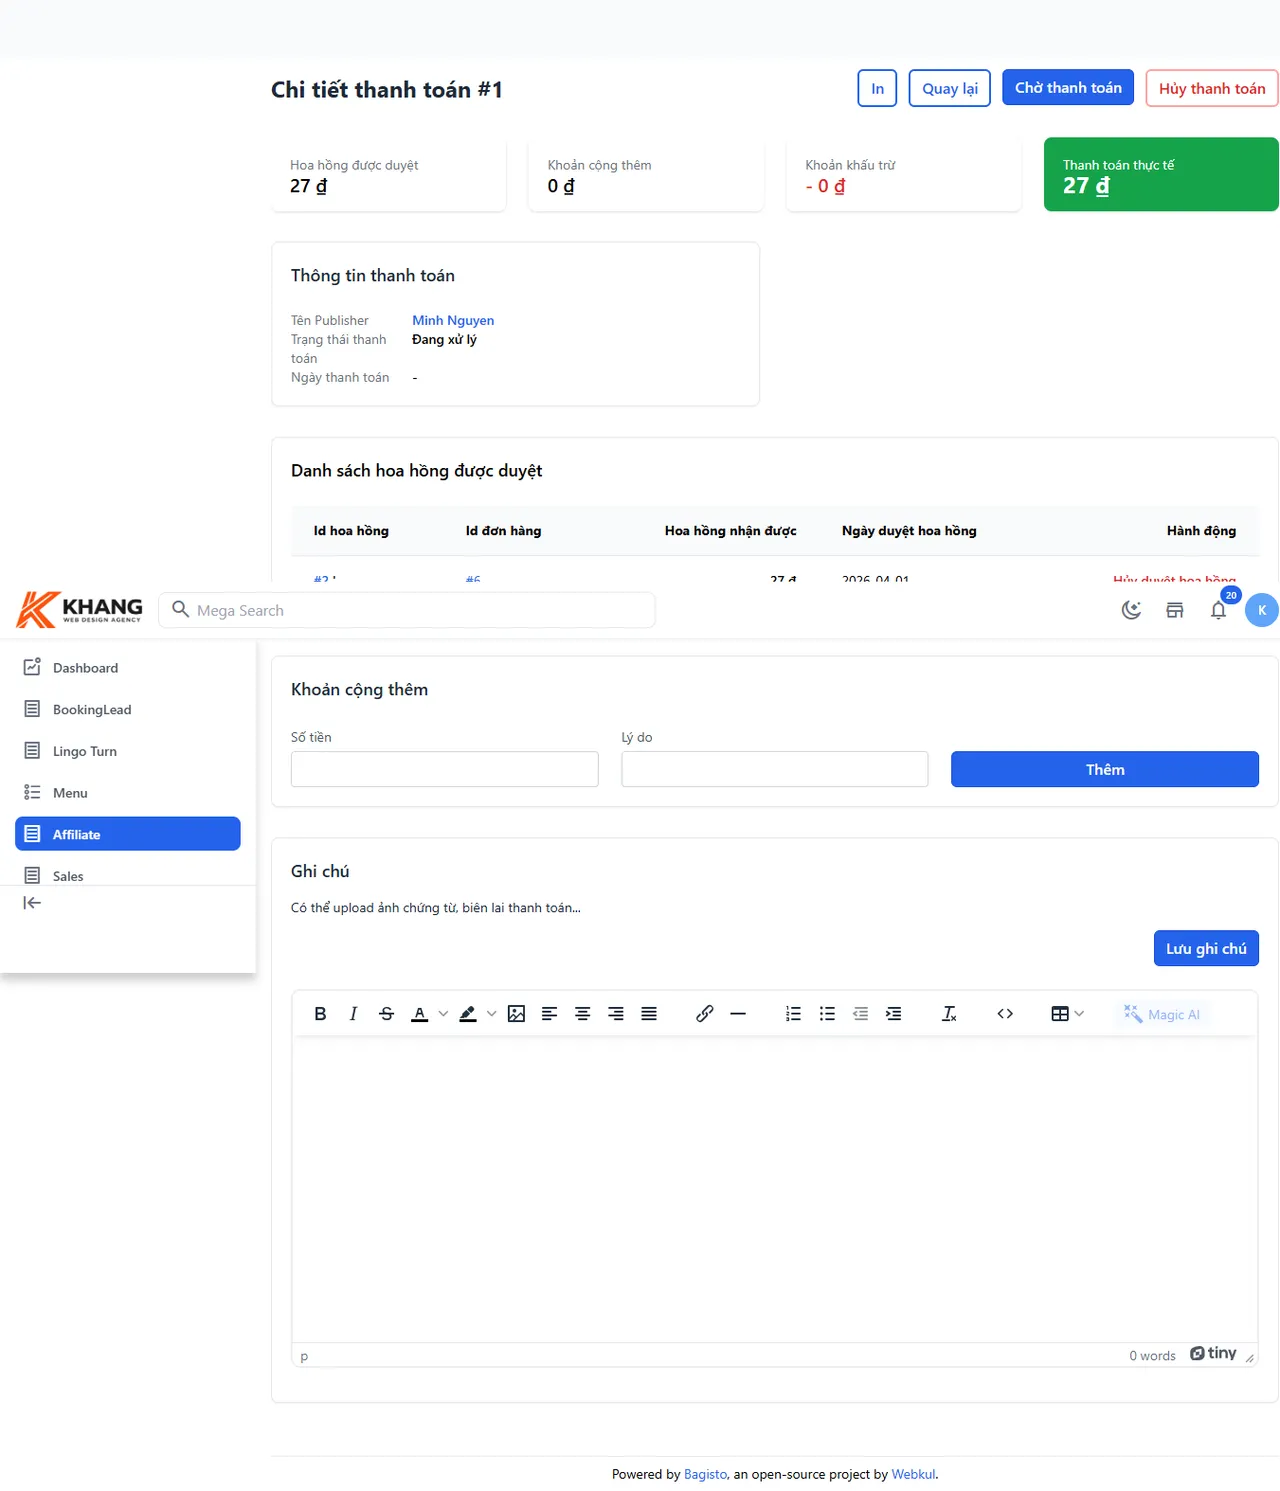The image size is (1280, 1491).
Task: Open text color dropdown arrow
Action: point(443,1014)
